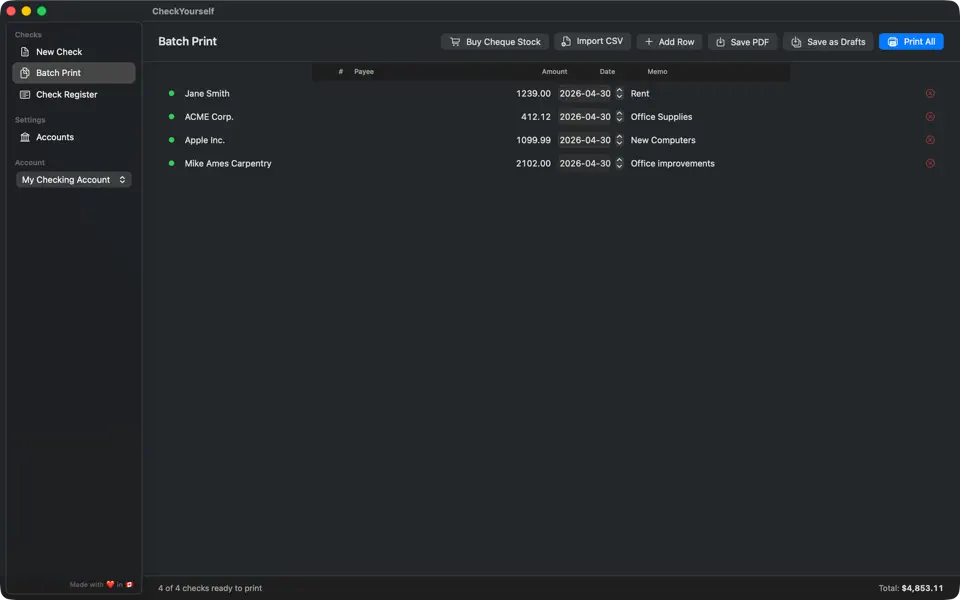Click the Batch Print sidebar icon
This screenshot has width=960, height=600.
click(24, 73)
